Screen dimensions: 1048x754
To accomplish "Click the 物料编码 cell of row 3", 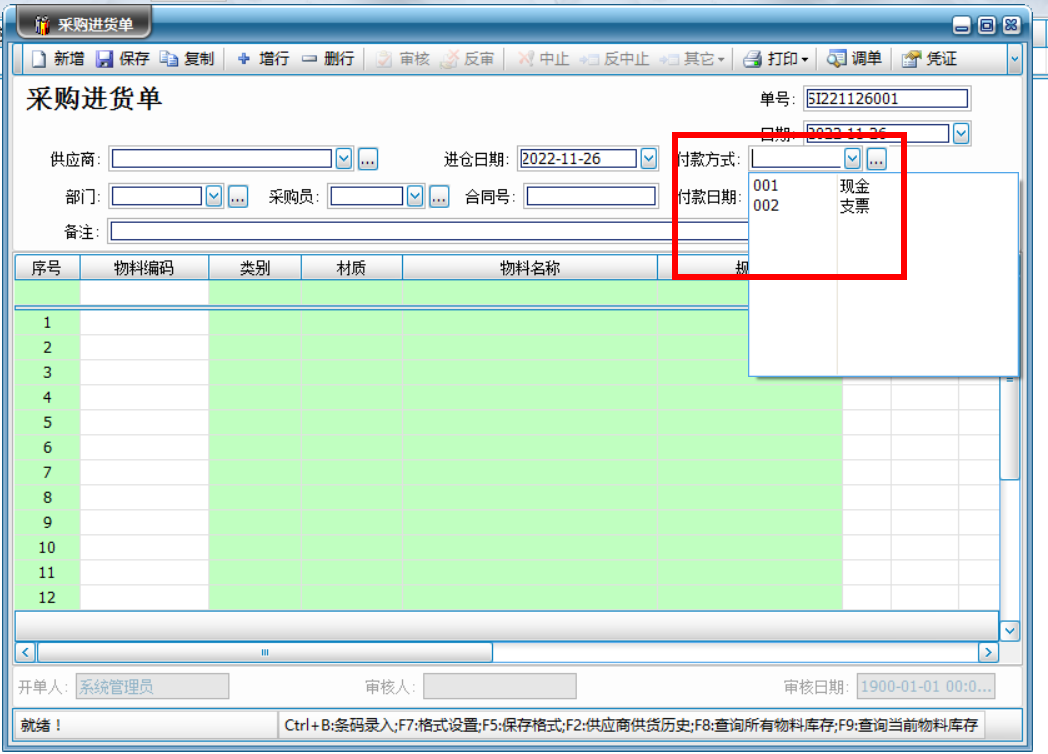I will [x=144, y=372].
